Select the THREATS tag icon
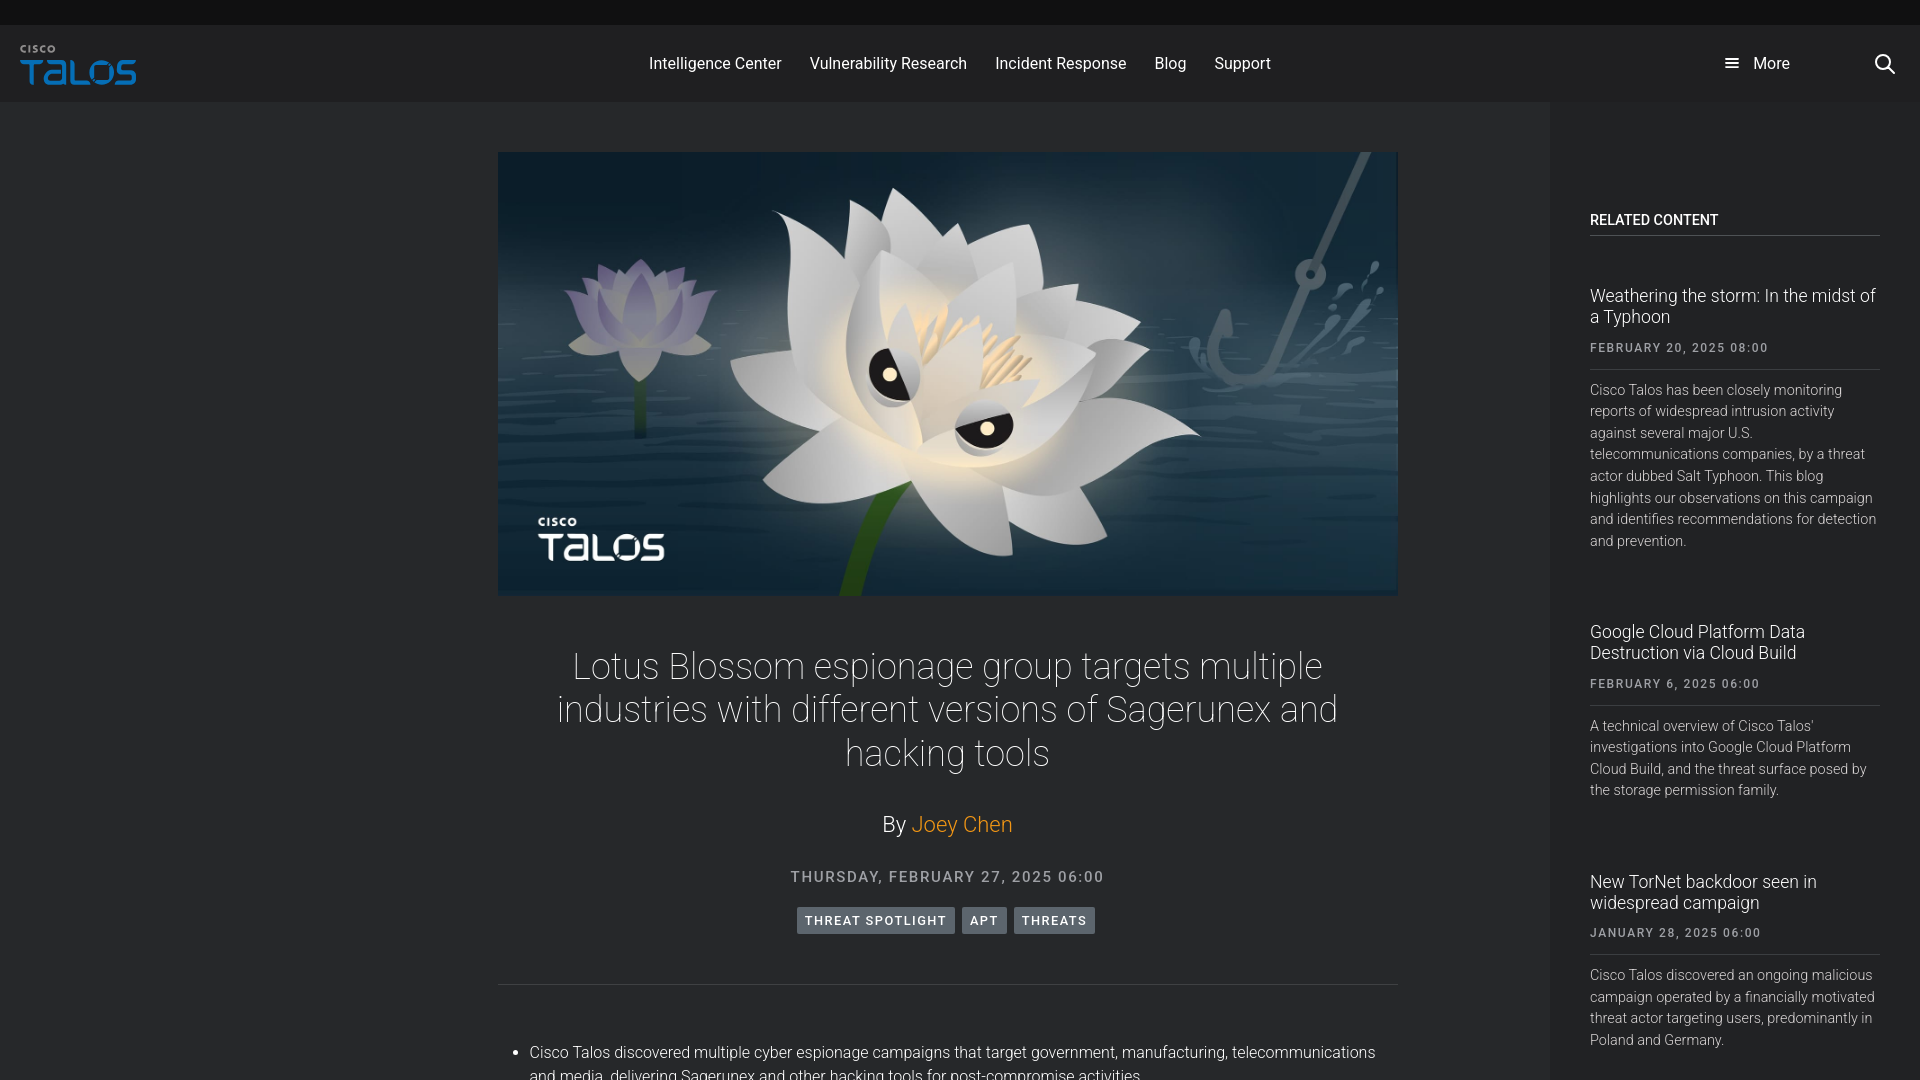Viewport: 1920px width, 1080px height. click(x=1055, y=919)
